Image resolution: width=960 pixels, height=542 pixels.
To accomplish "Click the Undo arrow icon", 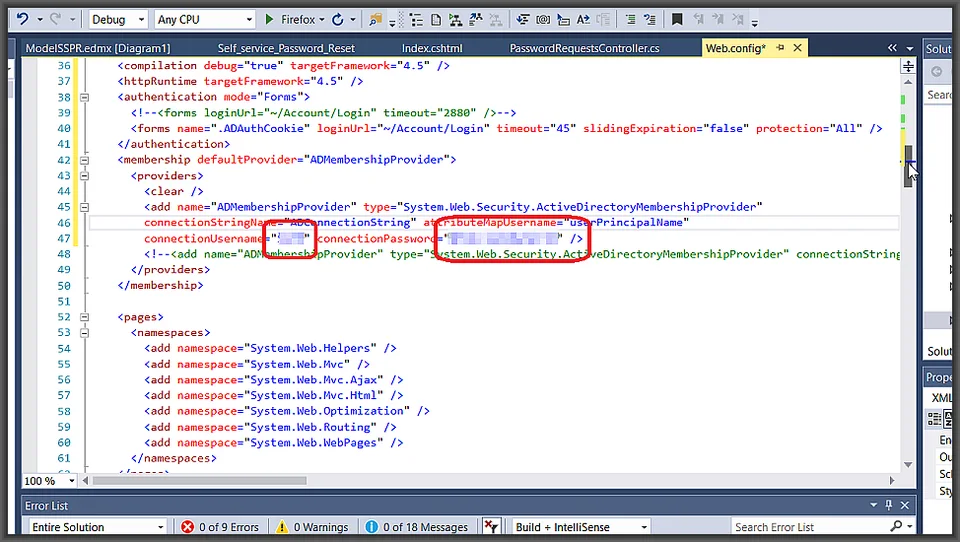I will pos(23,19).
